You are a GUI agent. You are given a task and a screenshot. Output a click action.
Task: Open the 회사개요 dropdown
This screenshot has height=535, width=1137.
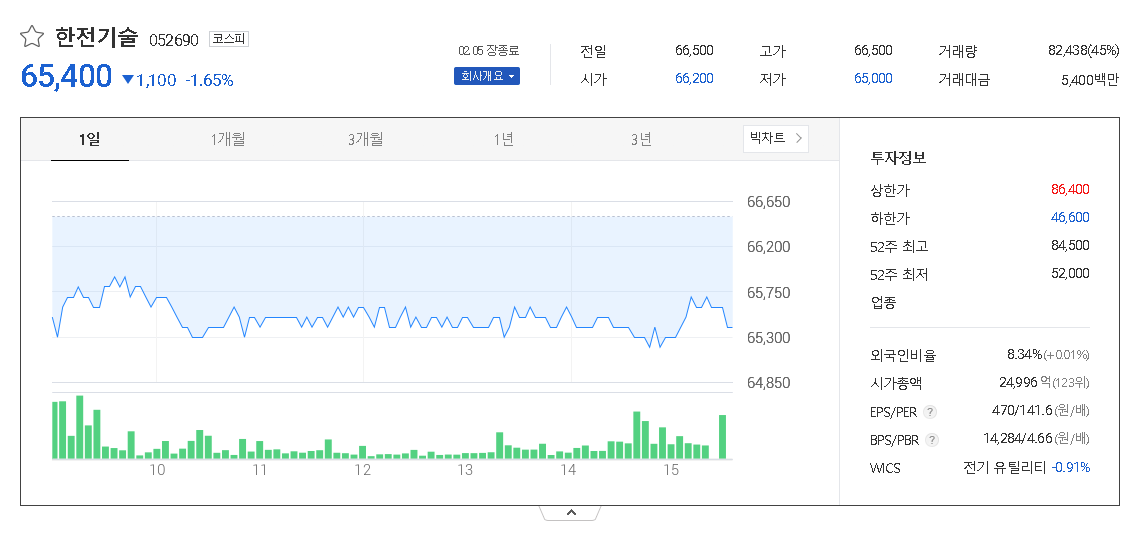pos(487,76)
